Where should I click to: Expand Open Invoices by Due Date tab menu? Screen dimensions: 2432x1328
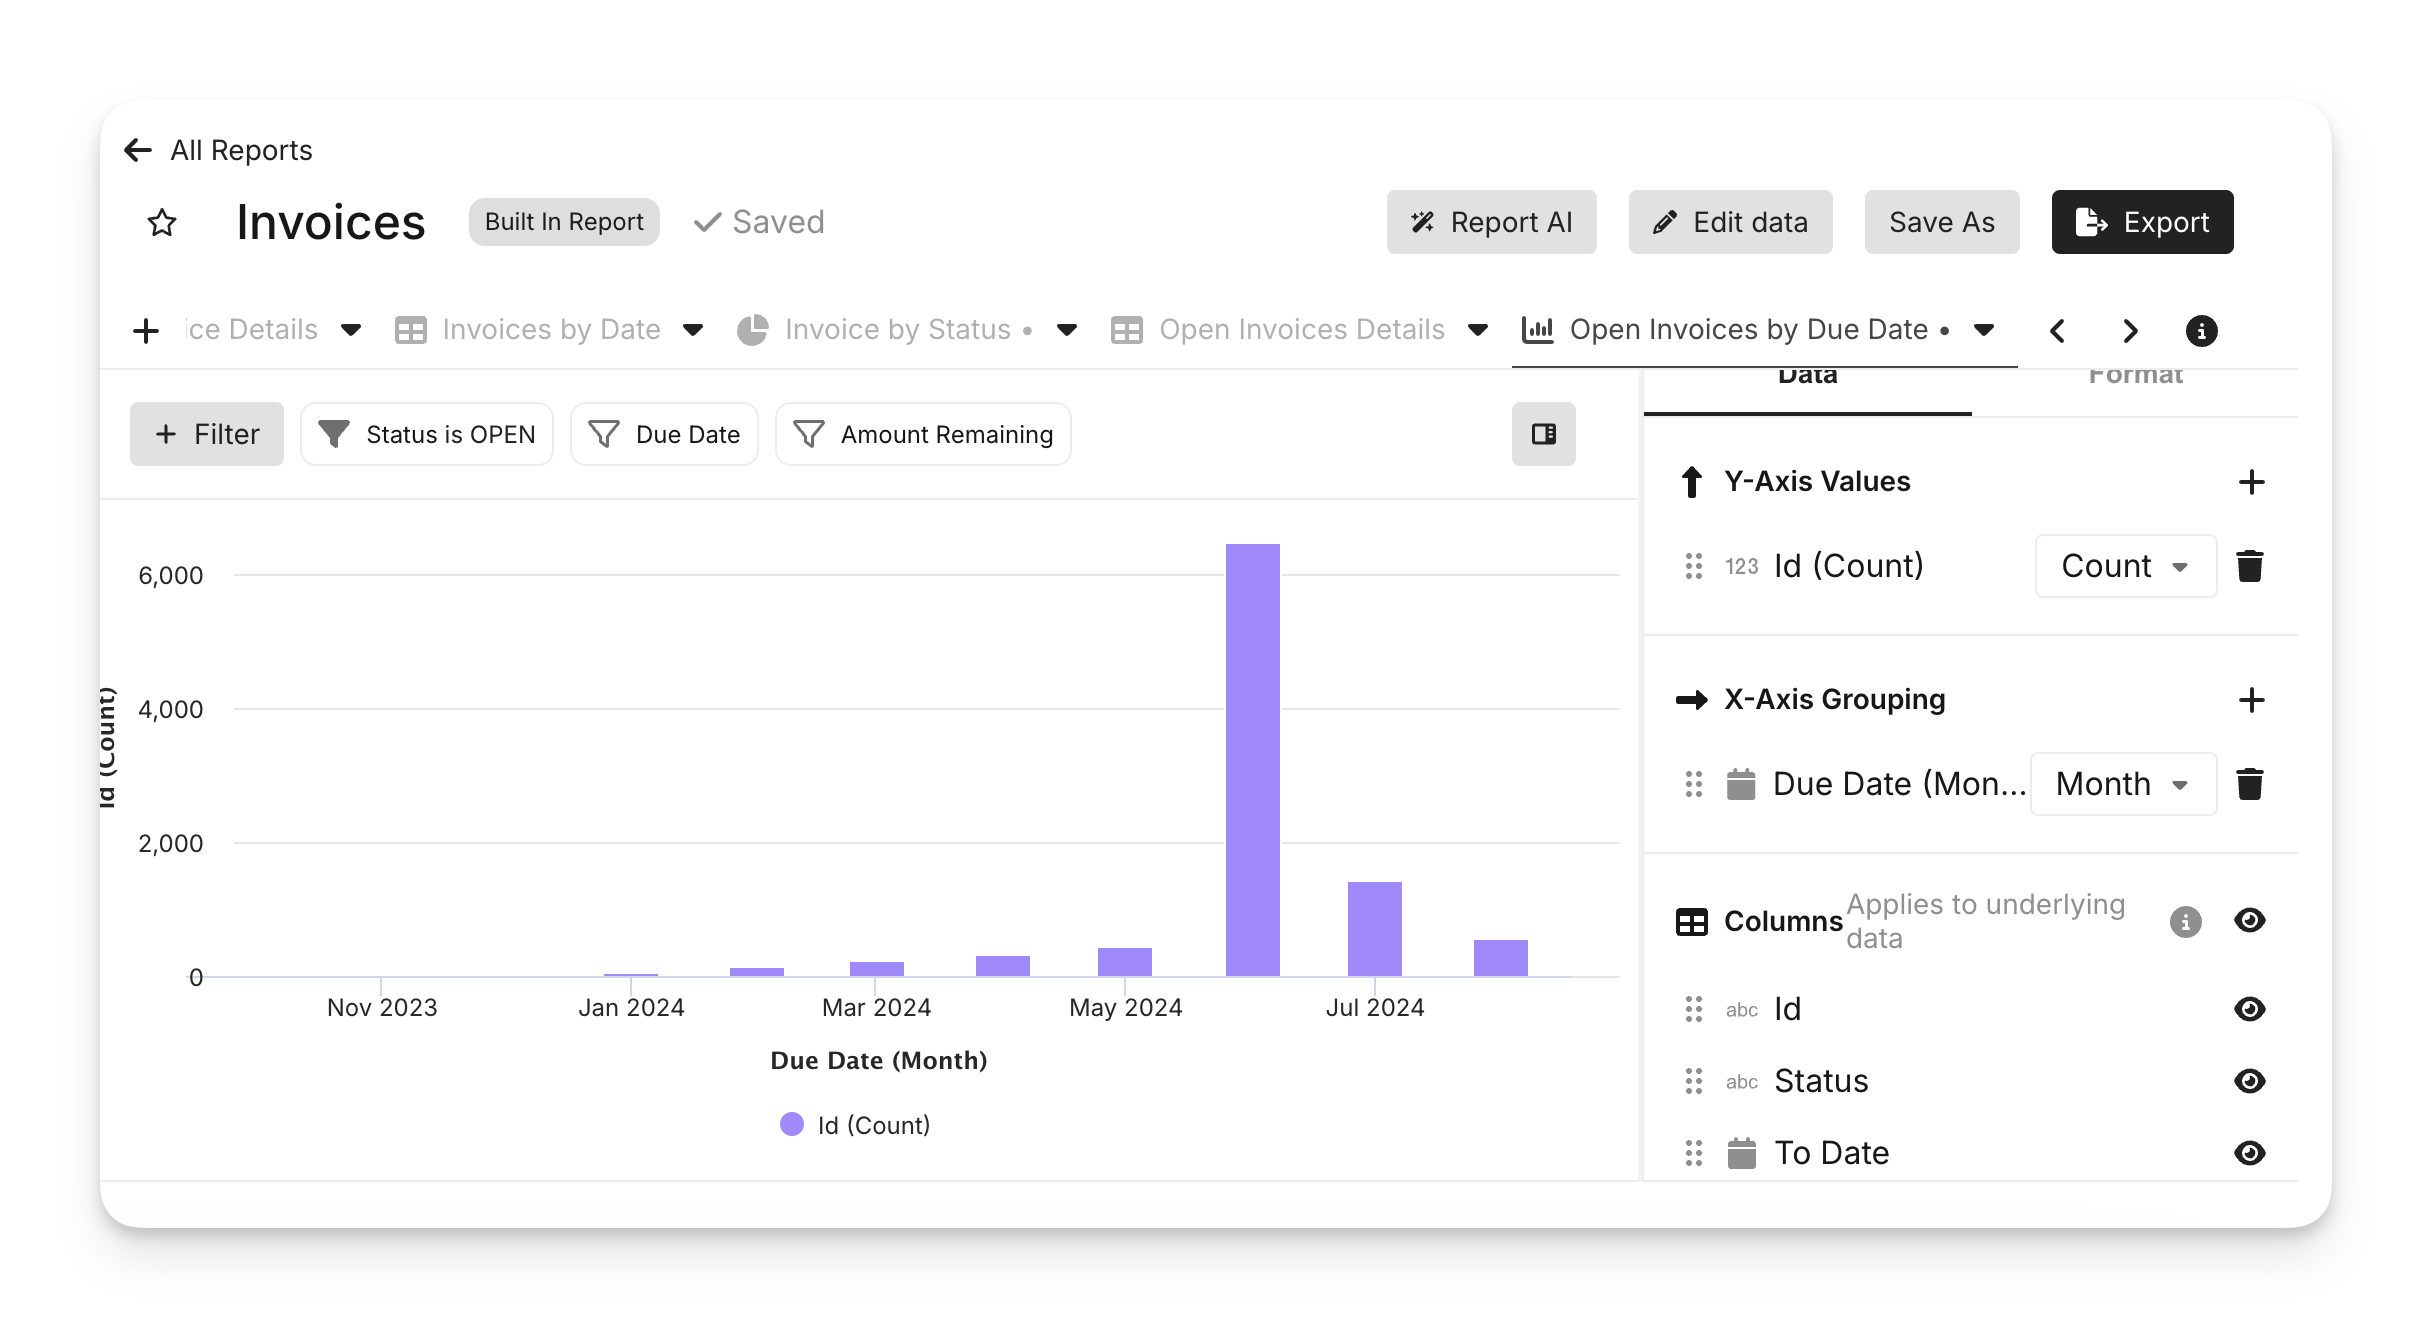[x=1985, y=330]
